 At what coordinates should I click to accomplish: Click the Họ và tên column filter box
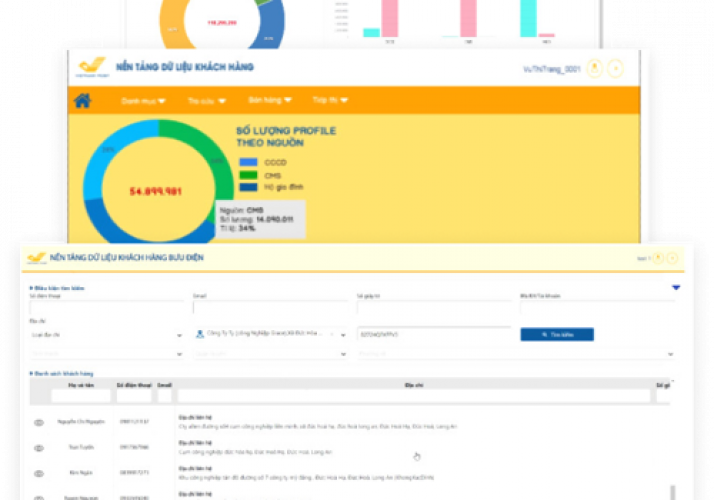81,396
